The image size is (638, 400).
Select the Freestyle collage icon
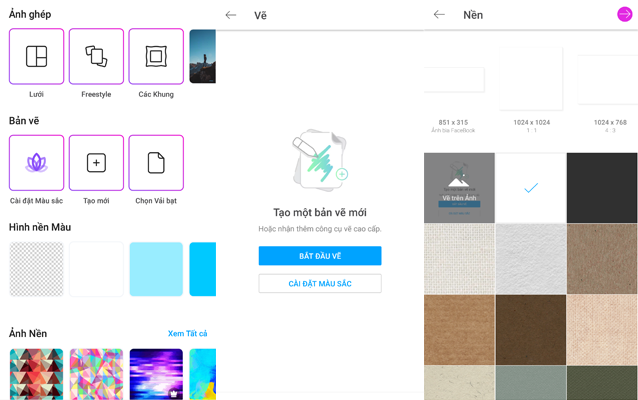(96, 56)
